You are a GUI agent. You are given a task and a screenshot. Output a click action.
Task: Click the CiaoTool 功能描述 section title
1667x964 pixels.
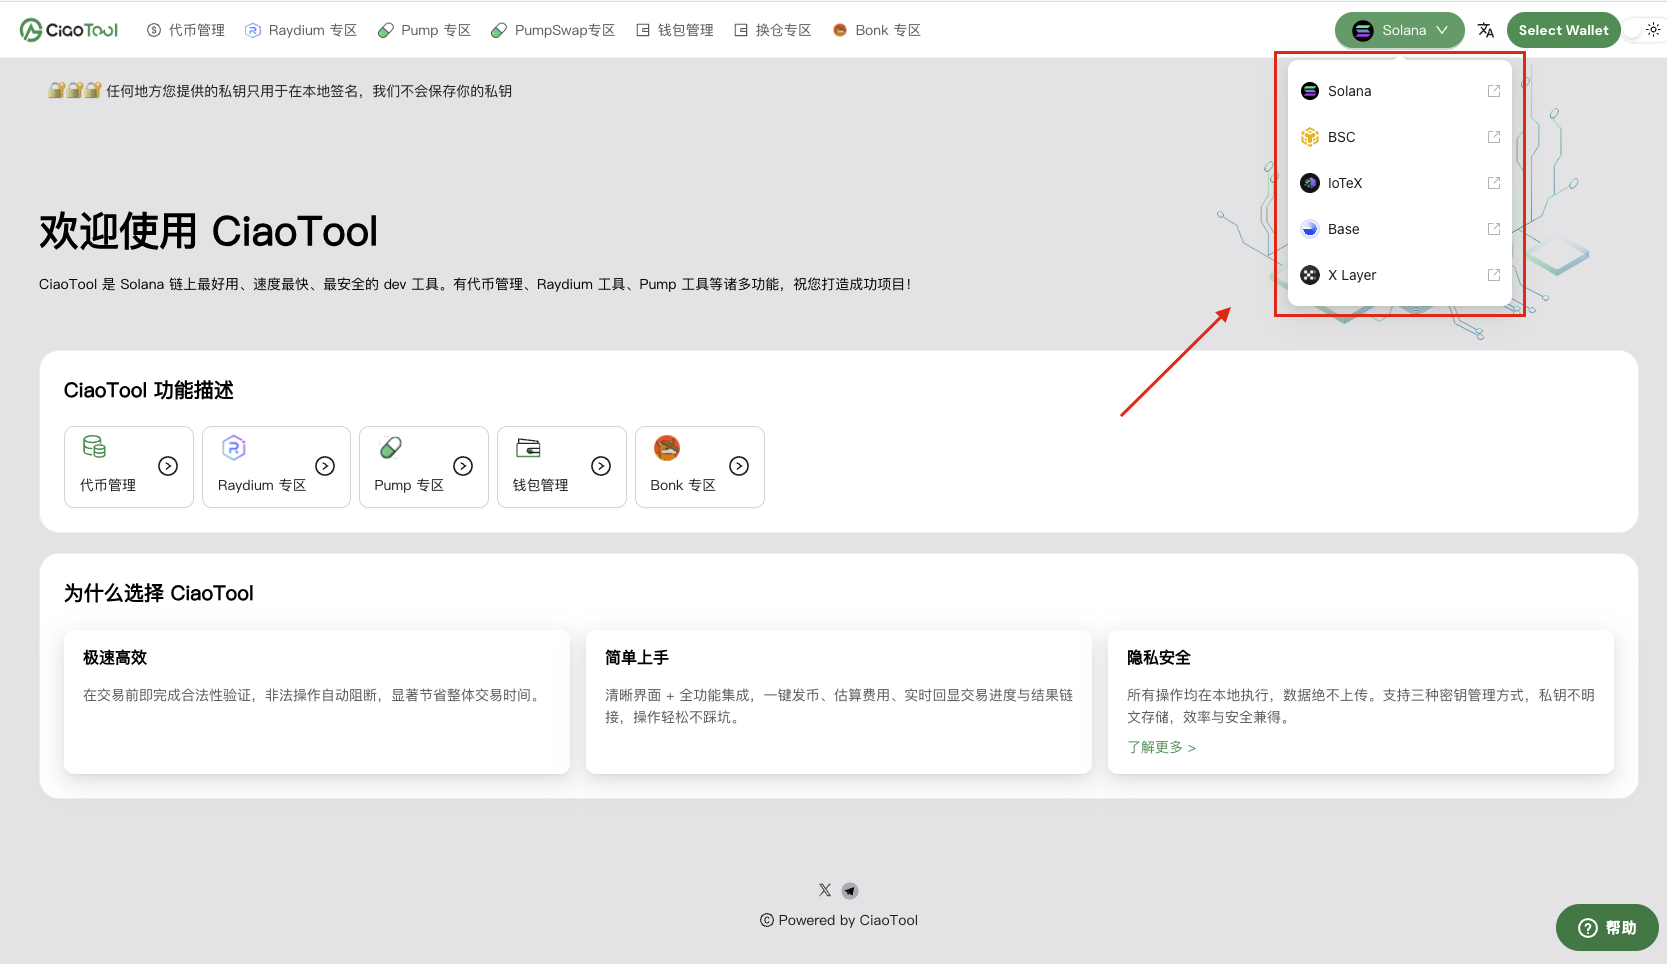(149, 390)
